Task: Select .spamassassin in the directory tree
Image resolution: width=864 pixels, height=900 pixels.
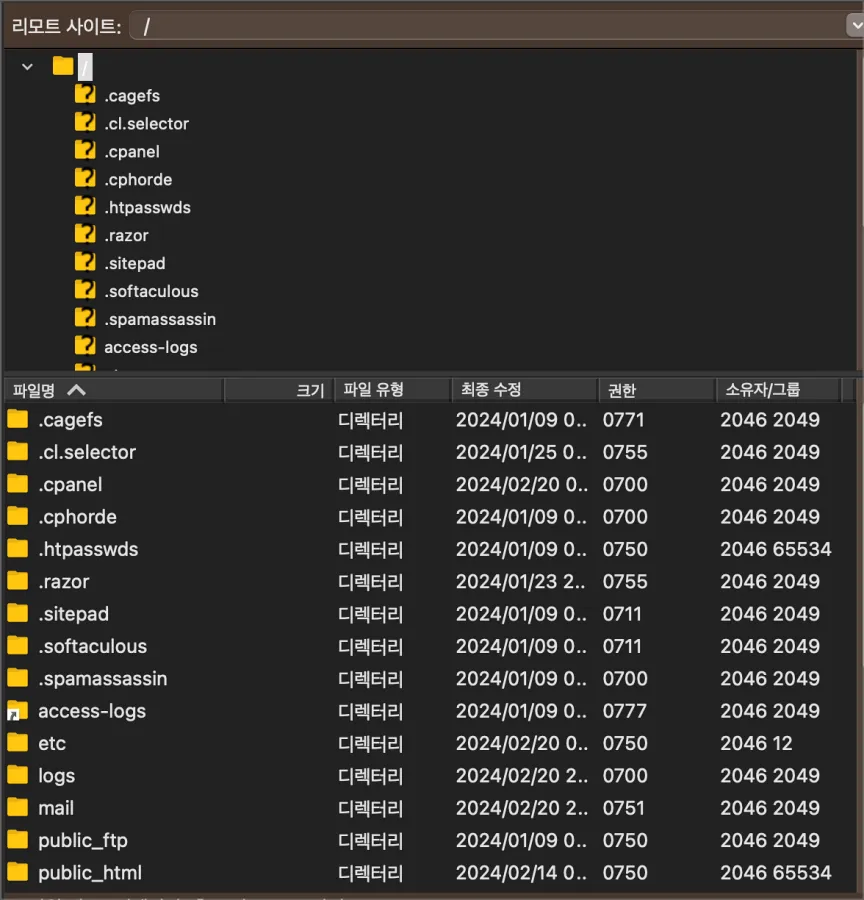Action: [x=159, y=320]
